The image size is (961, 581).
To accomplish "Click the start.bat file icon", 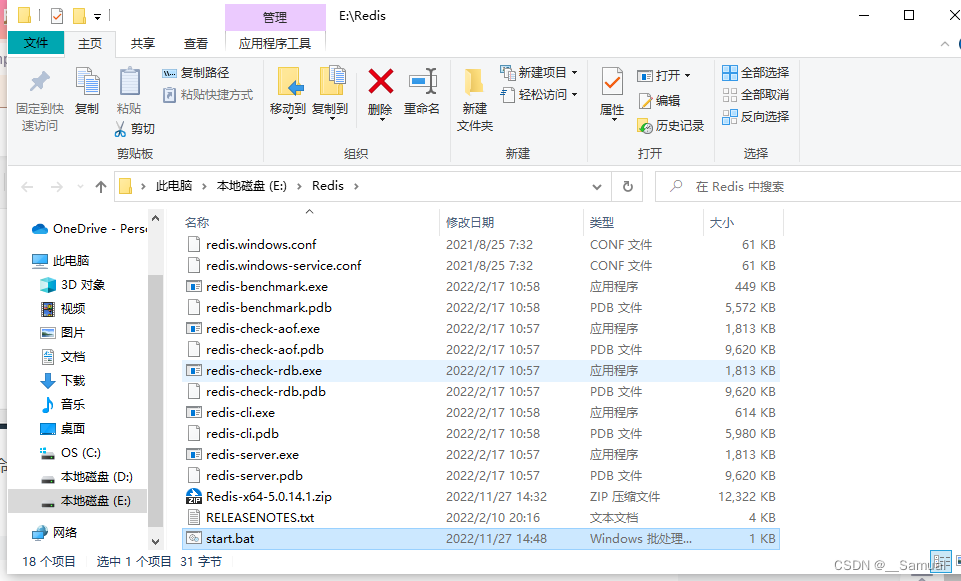I will (194, 539).
